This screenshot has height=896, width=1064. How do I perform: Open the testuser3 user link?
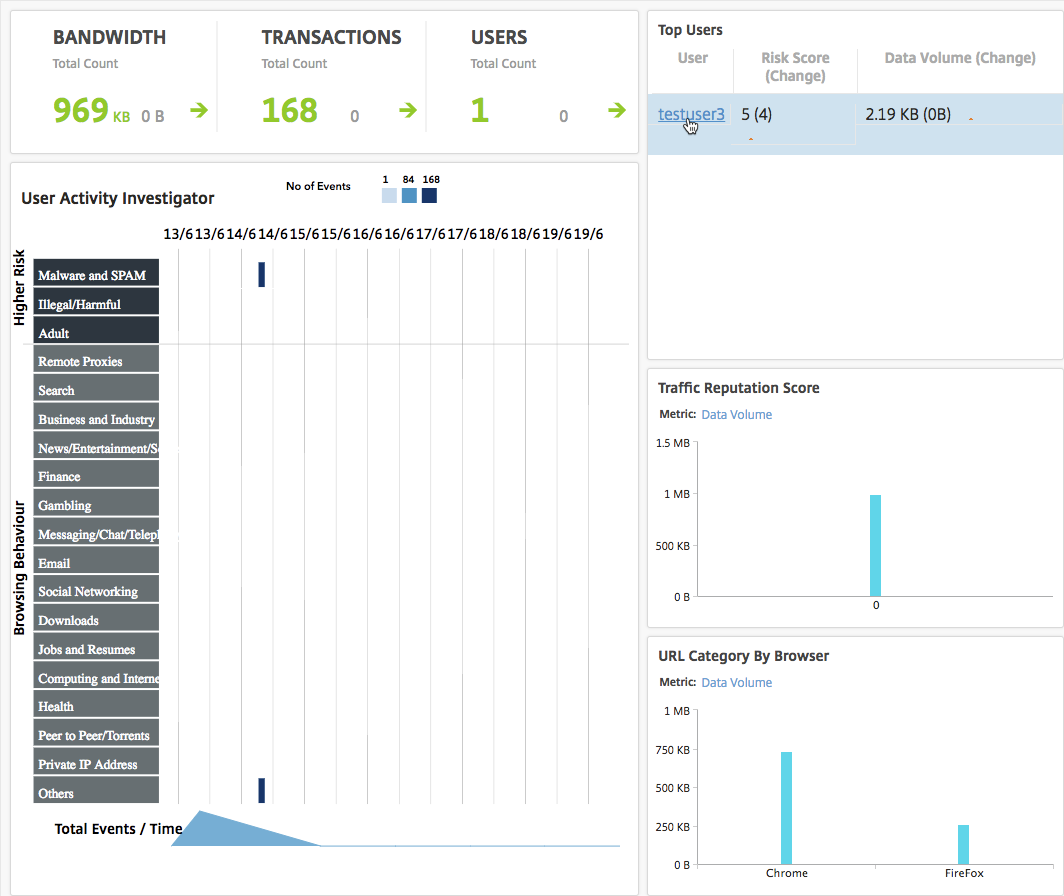tap(691, 114)
